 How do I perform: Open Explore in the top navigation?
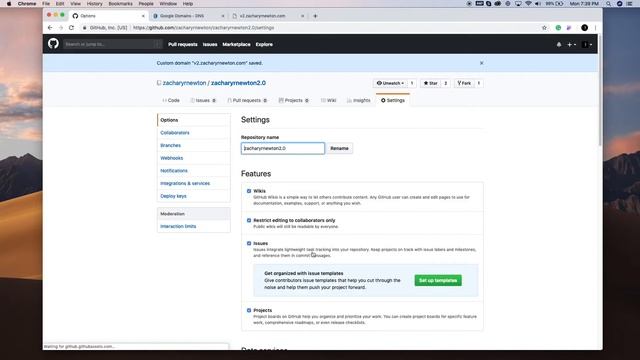[264, 44]
